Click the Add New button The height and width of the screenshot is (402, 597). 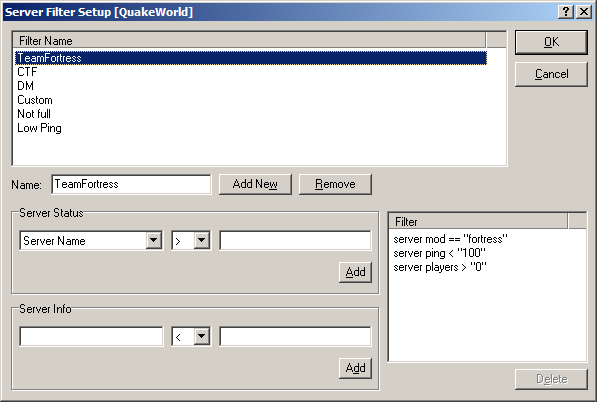click(x=255, y=184)
